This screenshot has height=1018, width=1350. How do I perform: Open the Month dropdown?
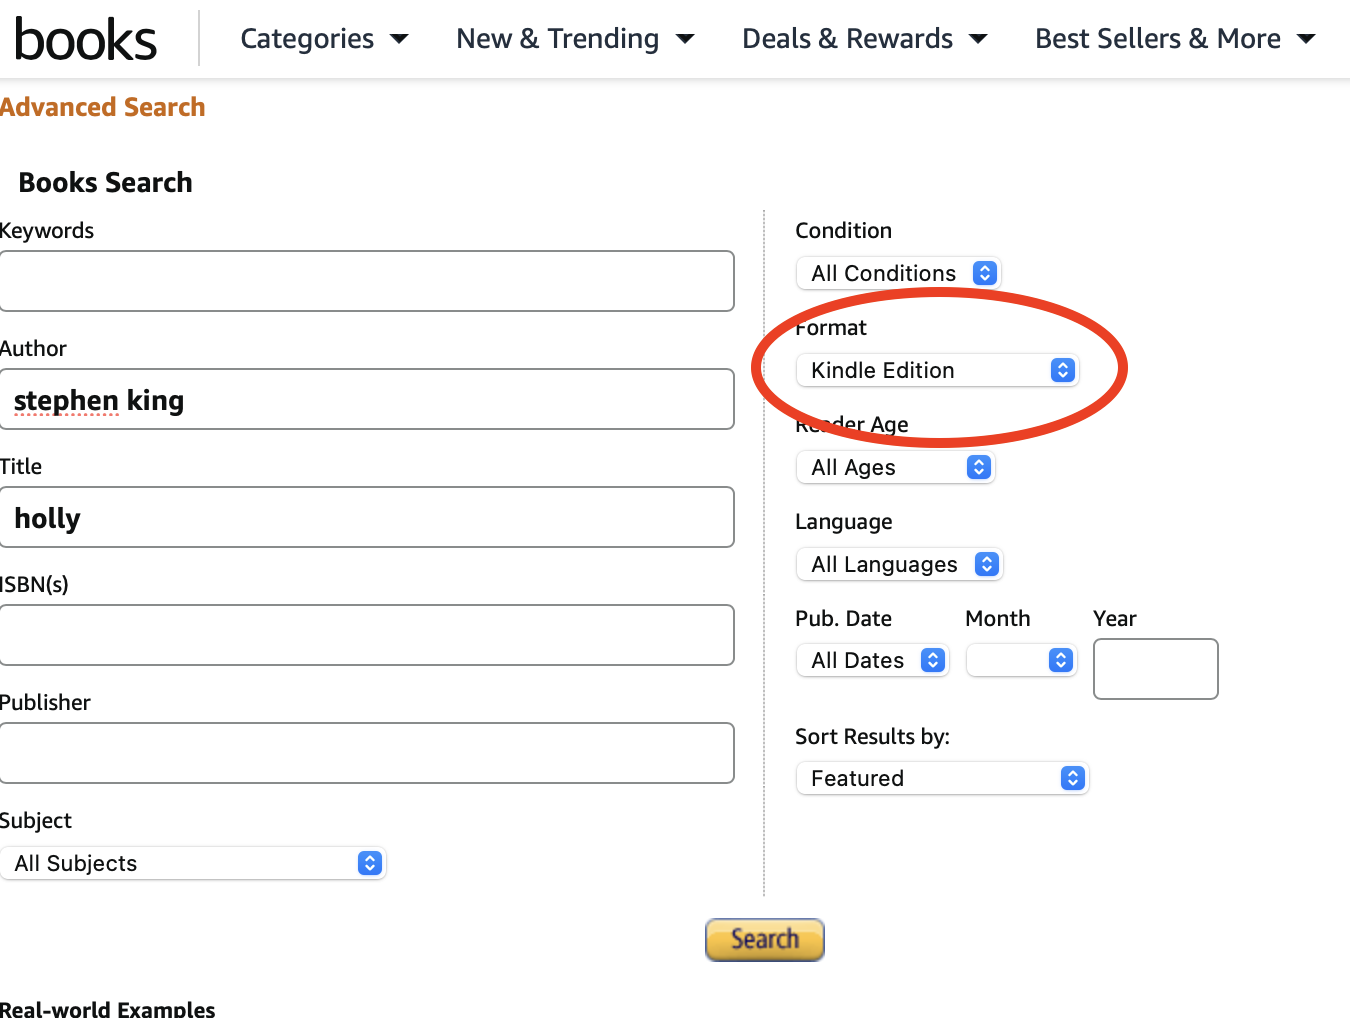pyautogui.click(x=1021, y=660)
